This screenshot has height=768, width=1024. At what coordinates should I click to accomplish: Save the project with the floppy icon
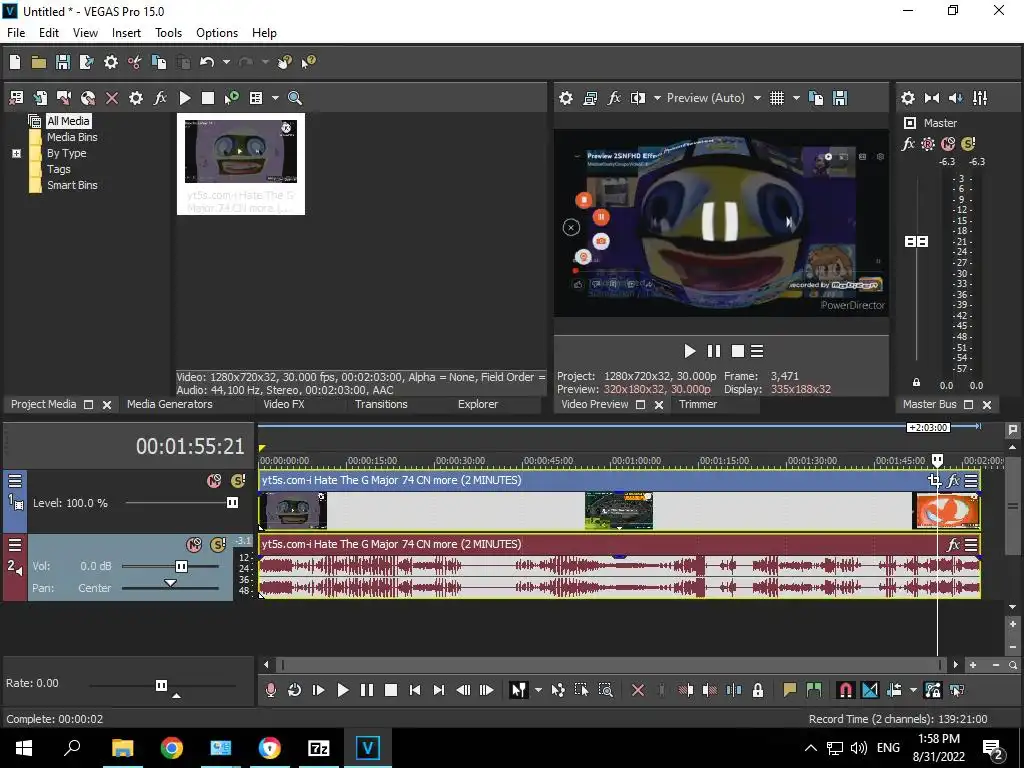tap(63, 62)
